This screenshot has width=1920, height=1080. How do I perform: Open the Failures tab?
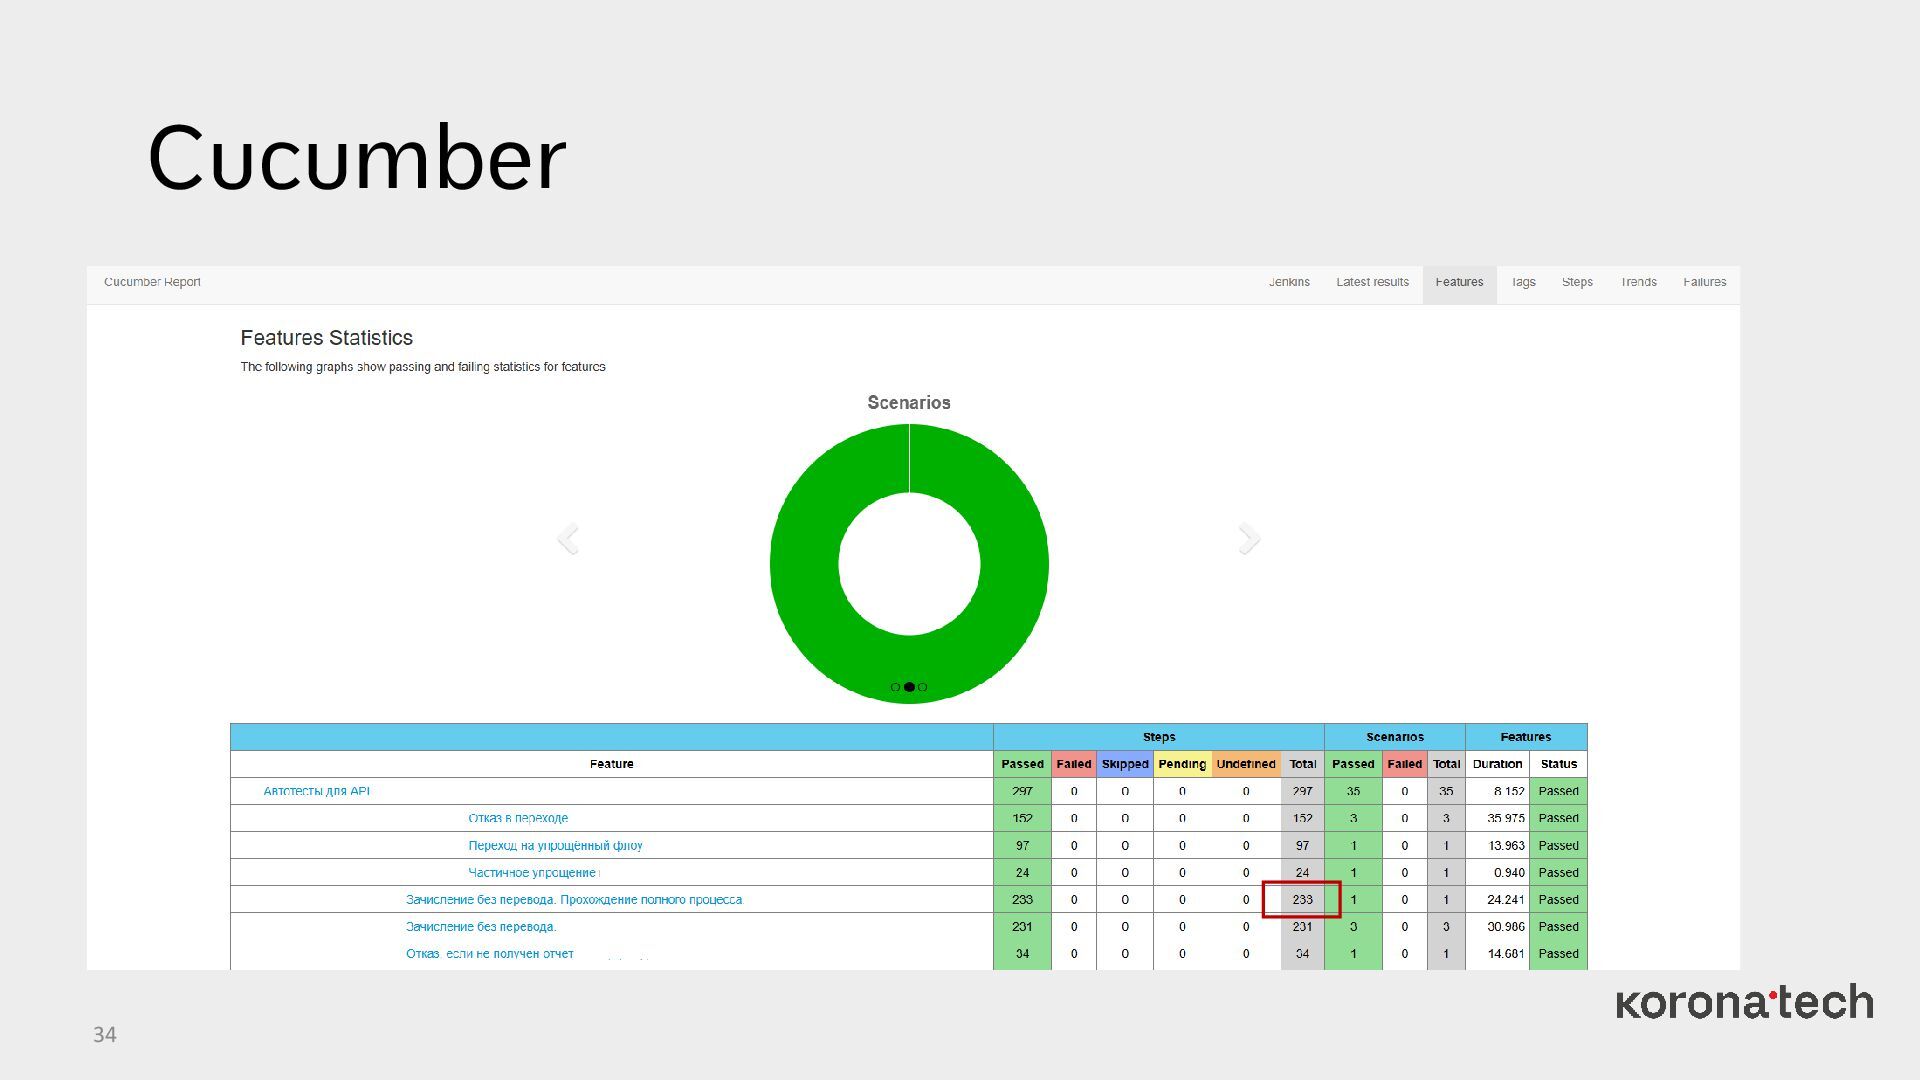(x=1704, y=282)
